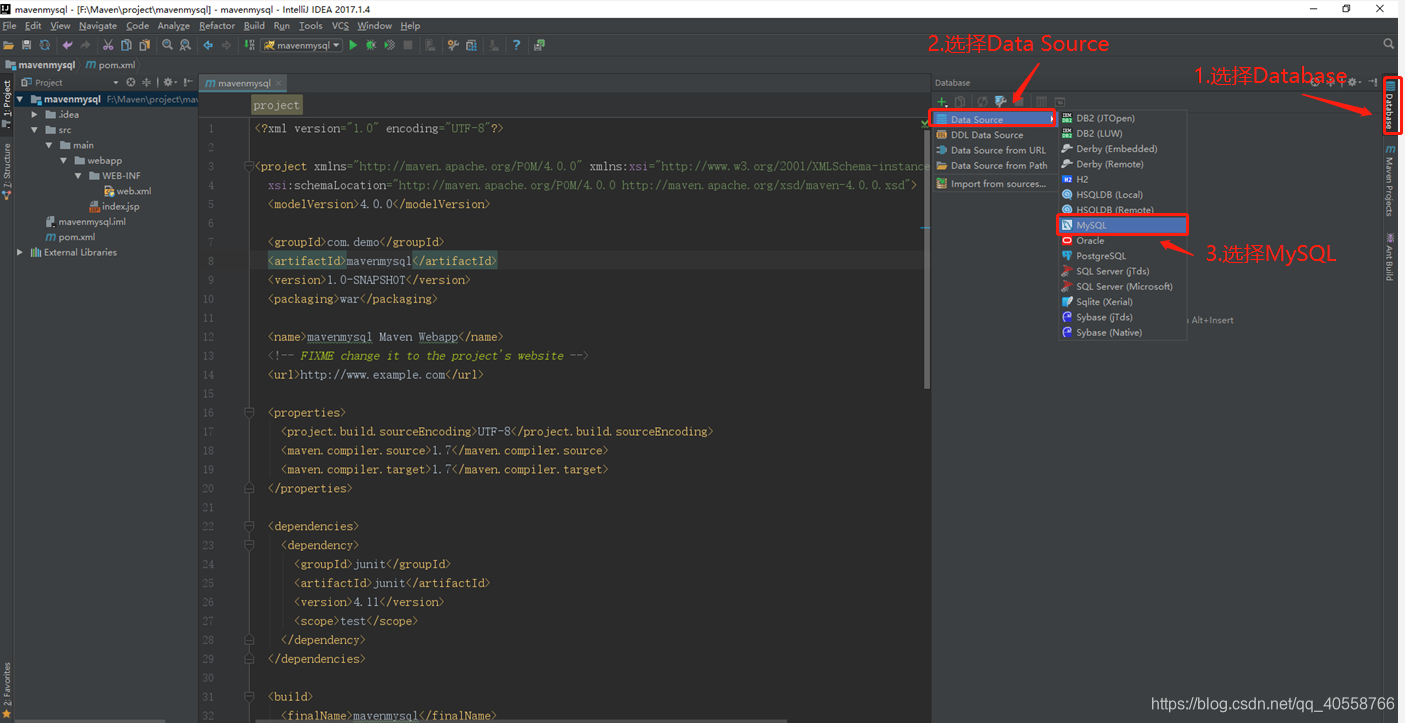
Task: Click the project breadcrumb above the editor
Action: 276,105
